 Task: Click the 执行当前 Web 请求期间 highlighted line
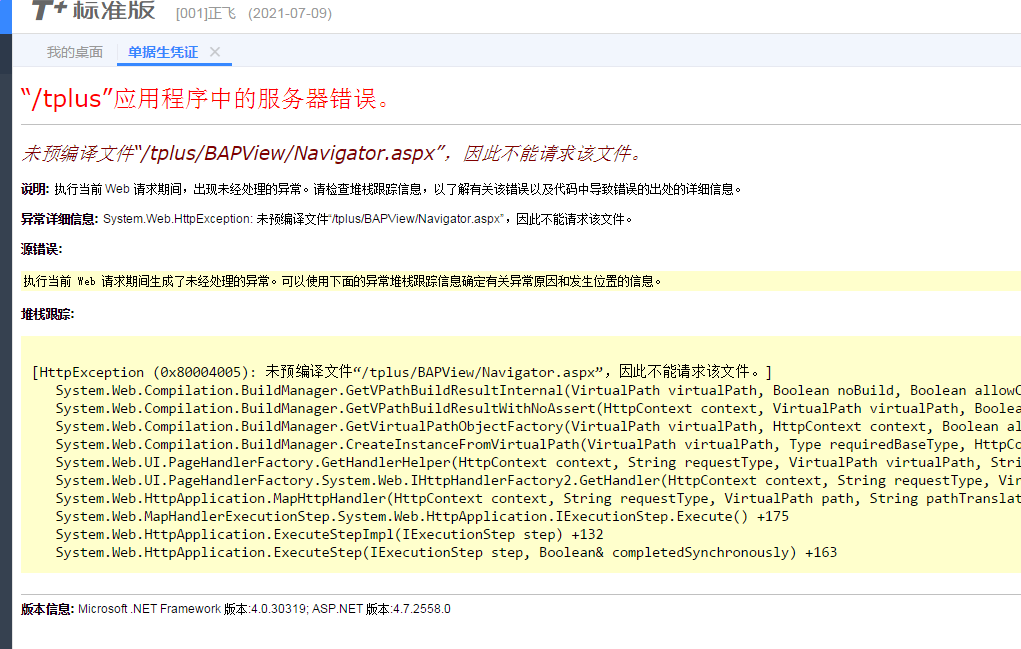(343, 281)
